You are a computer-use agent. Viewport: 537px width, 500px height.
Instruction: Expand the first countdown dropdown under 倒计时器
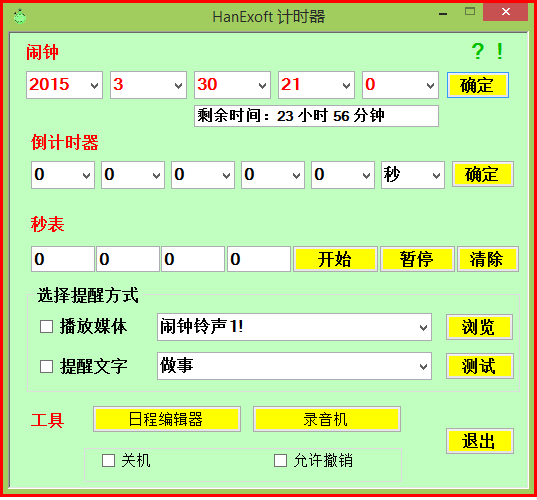(x=63, y=175)
